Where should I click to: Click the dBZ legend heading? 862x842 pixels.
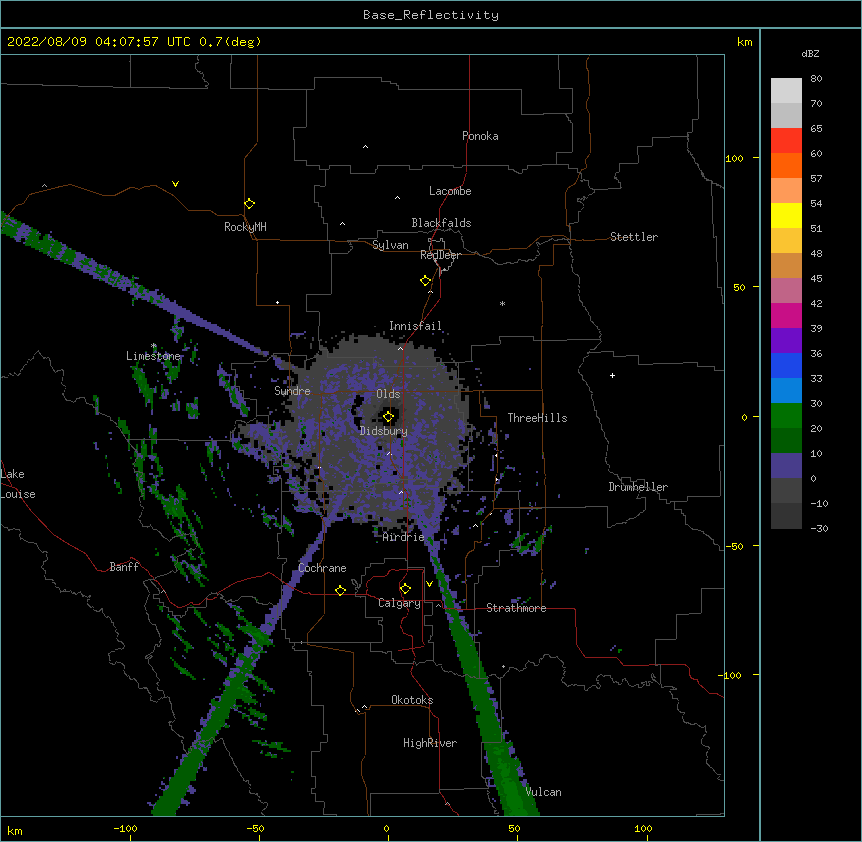[810, 54]
